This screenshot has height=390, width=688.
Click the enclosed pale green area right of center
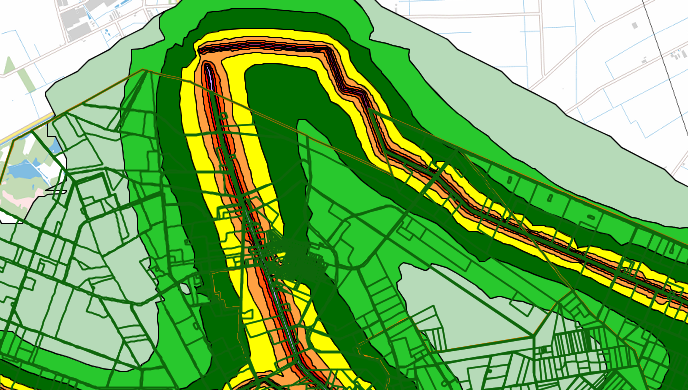(465, 303)
